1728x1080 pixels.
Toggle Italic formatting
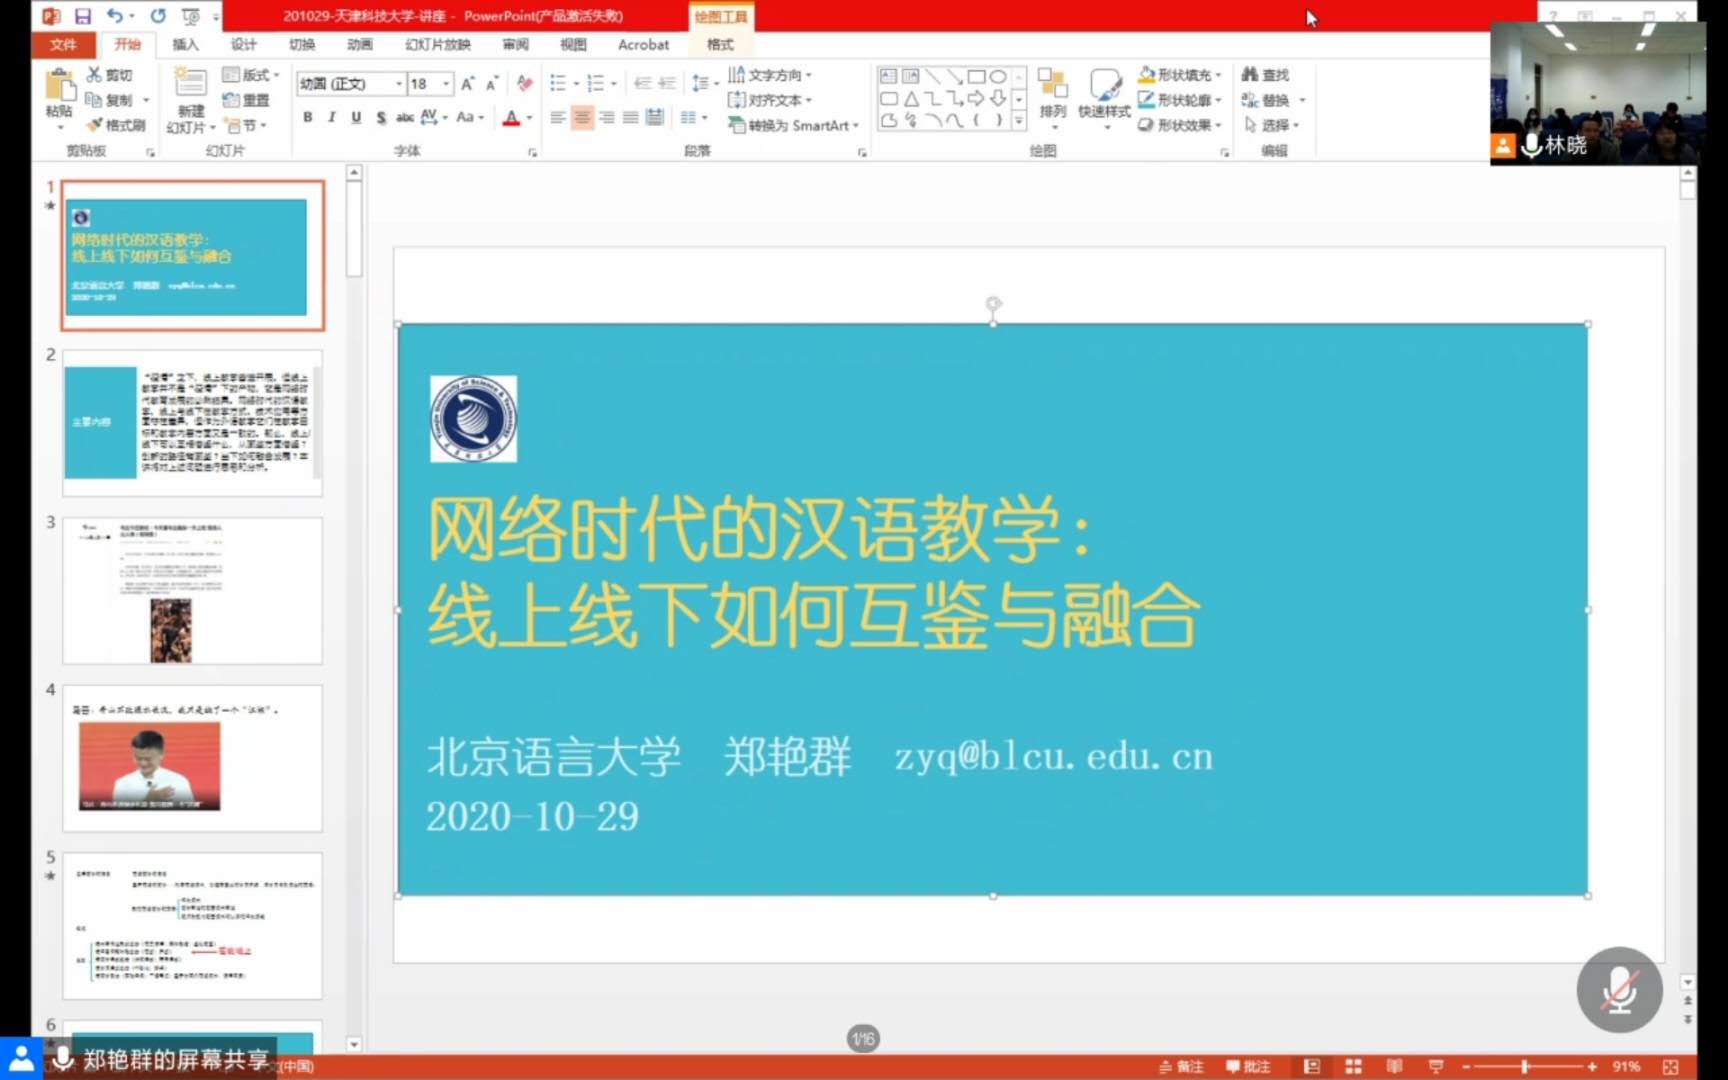tap(332, 118)
